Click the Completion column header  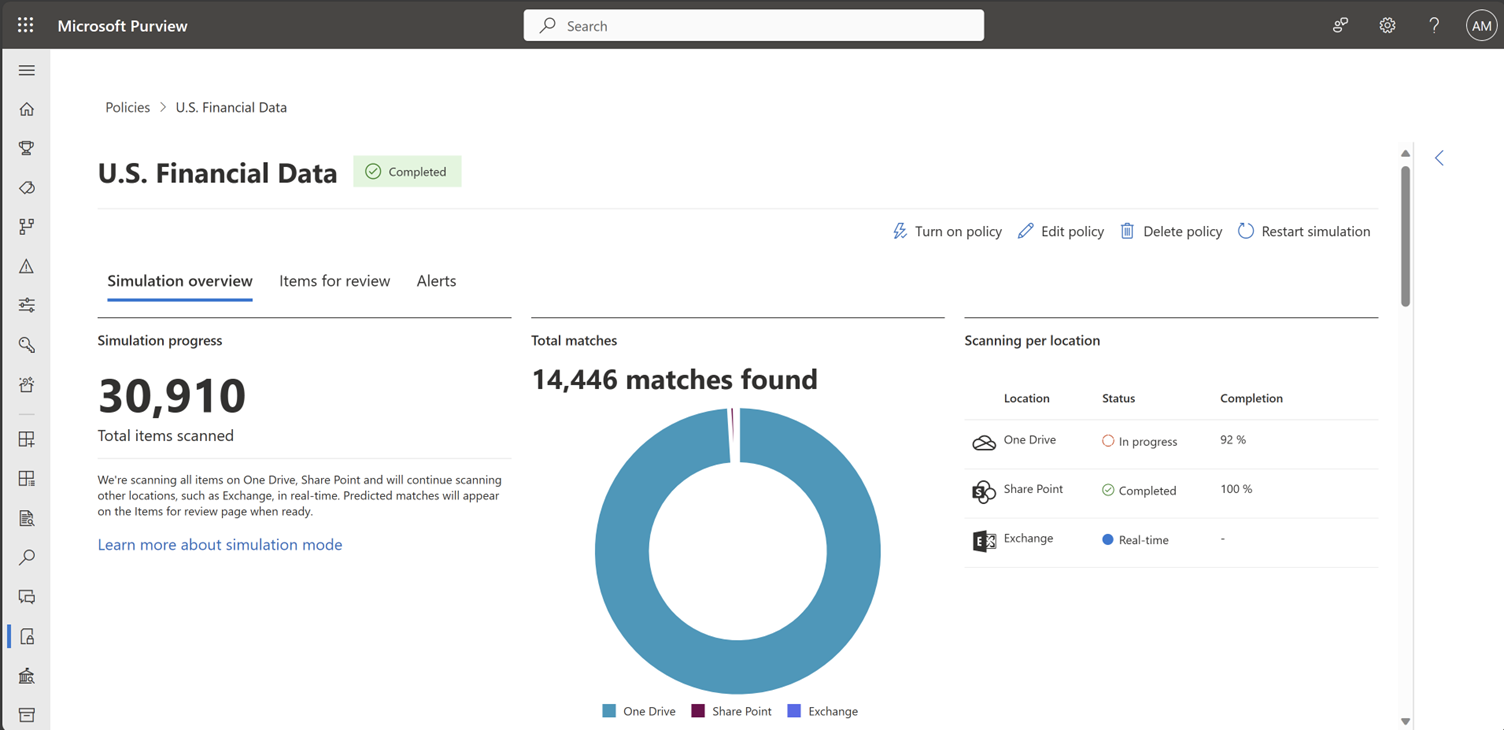click(x=1251, y=398)
